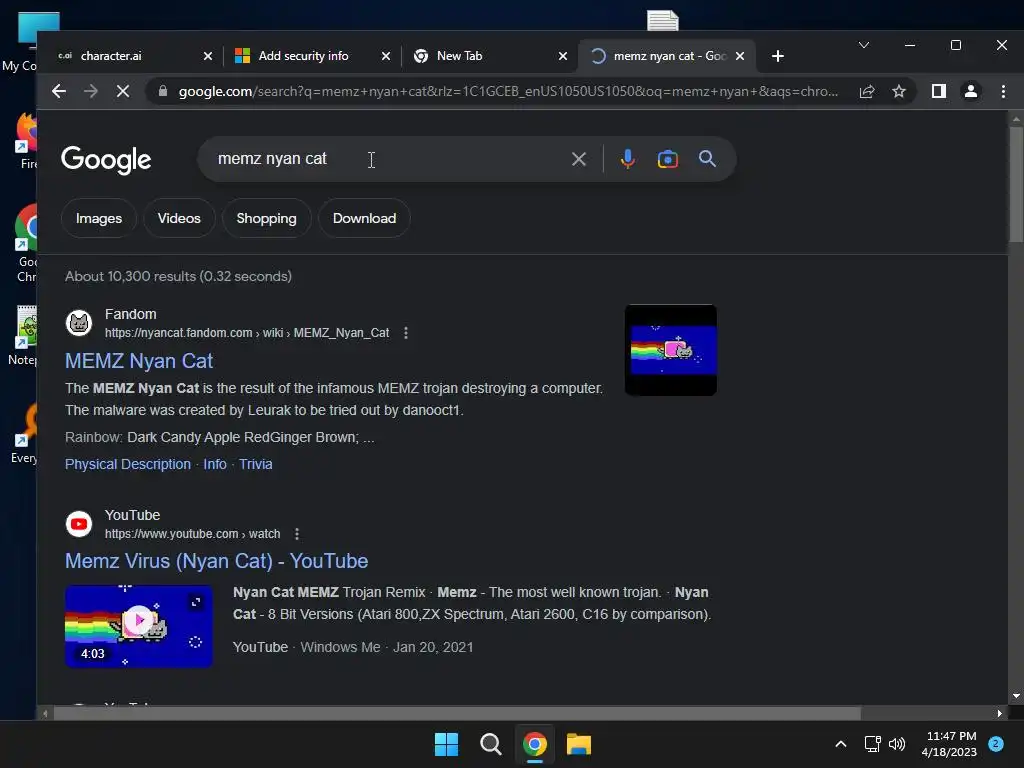Click the horizontal scrollbar thumb

[x=457, y=713]
